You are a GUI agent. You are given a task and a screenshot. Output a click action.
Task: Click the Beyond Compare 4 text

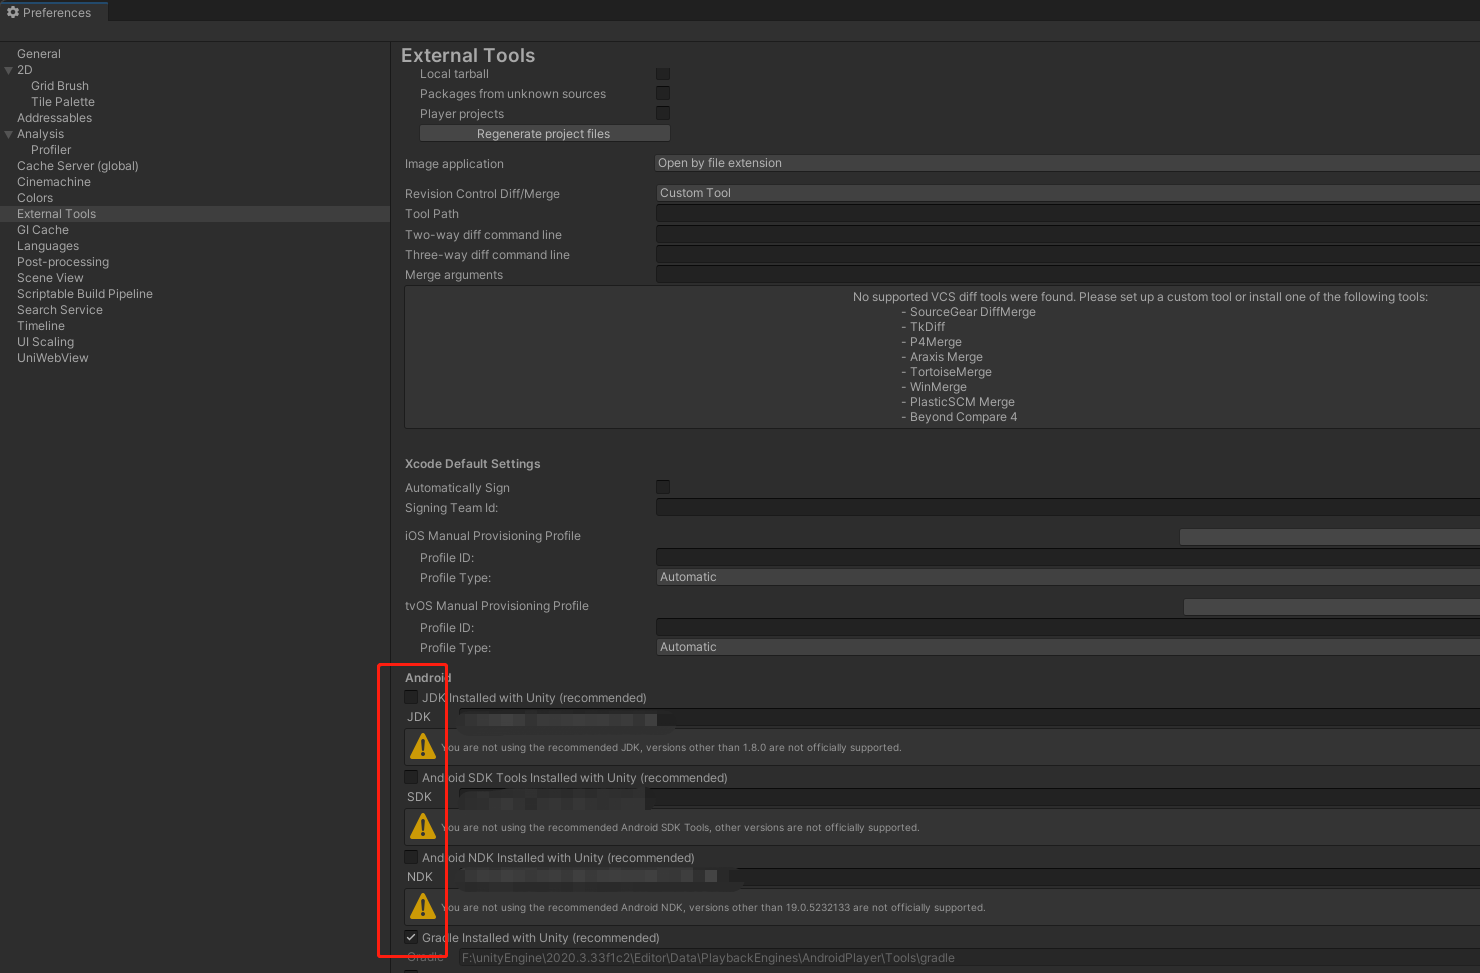point(963,417)
